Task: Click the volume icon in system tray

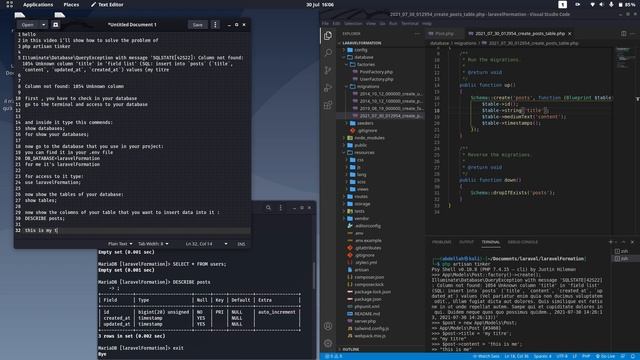Action: tap(601, 4)
